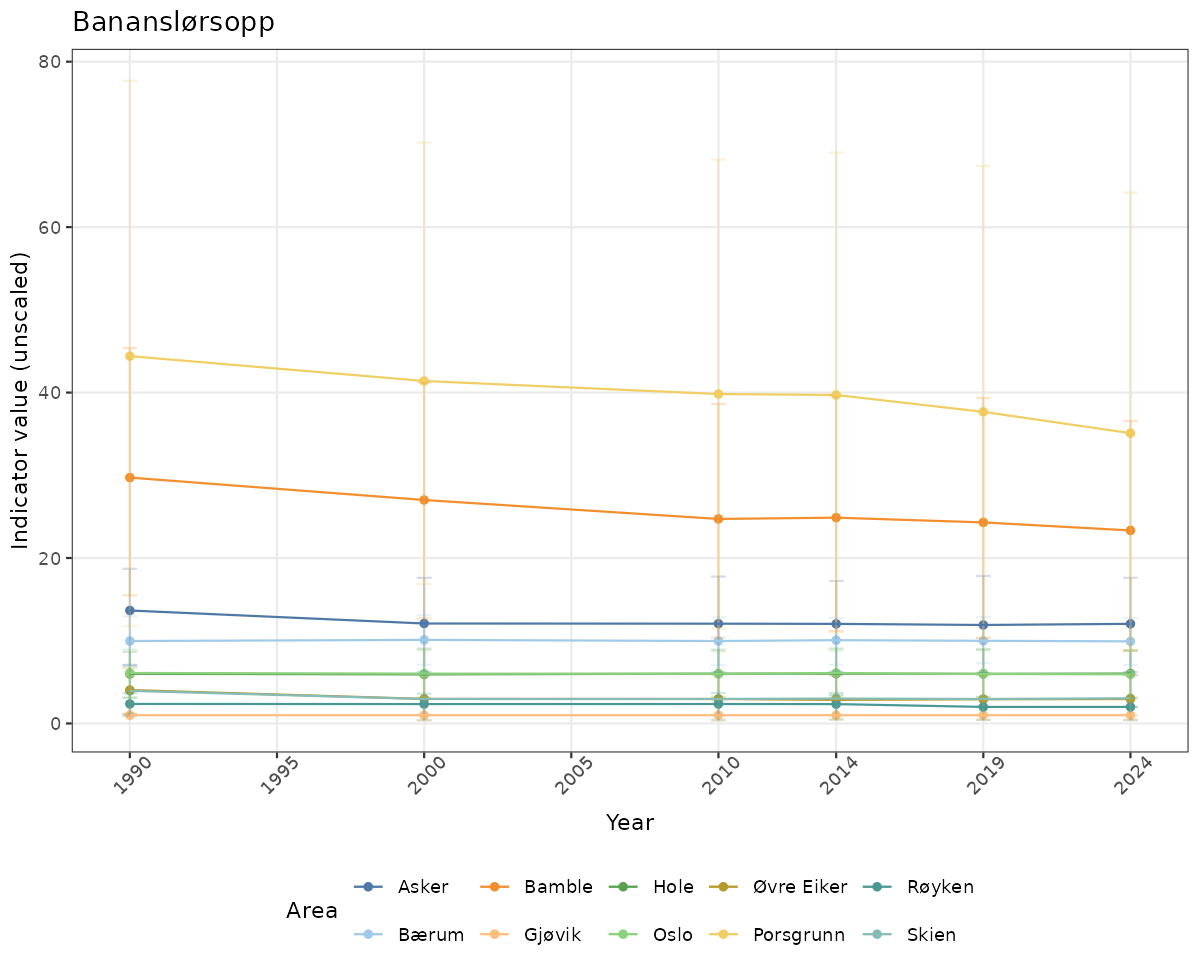Viewport: 1200px width, 975px height.
Task: Select the Skien legend label
Action: 931,936
